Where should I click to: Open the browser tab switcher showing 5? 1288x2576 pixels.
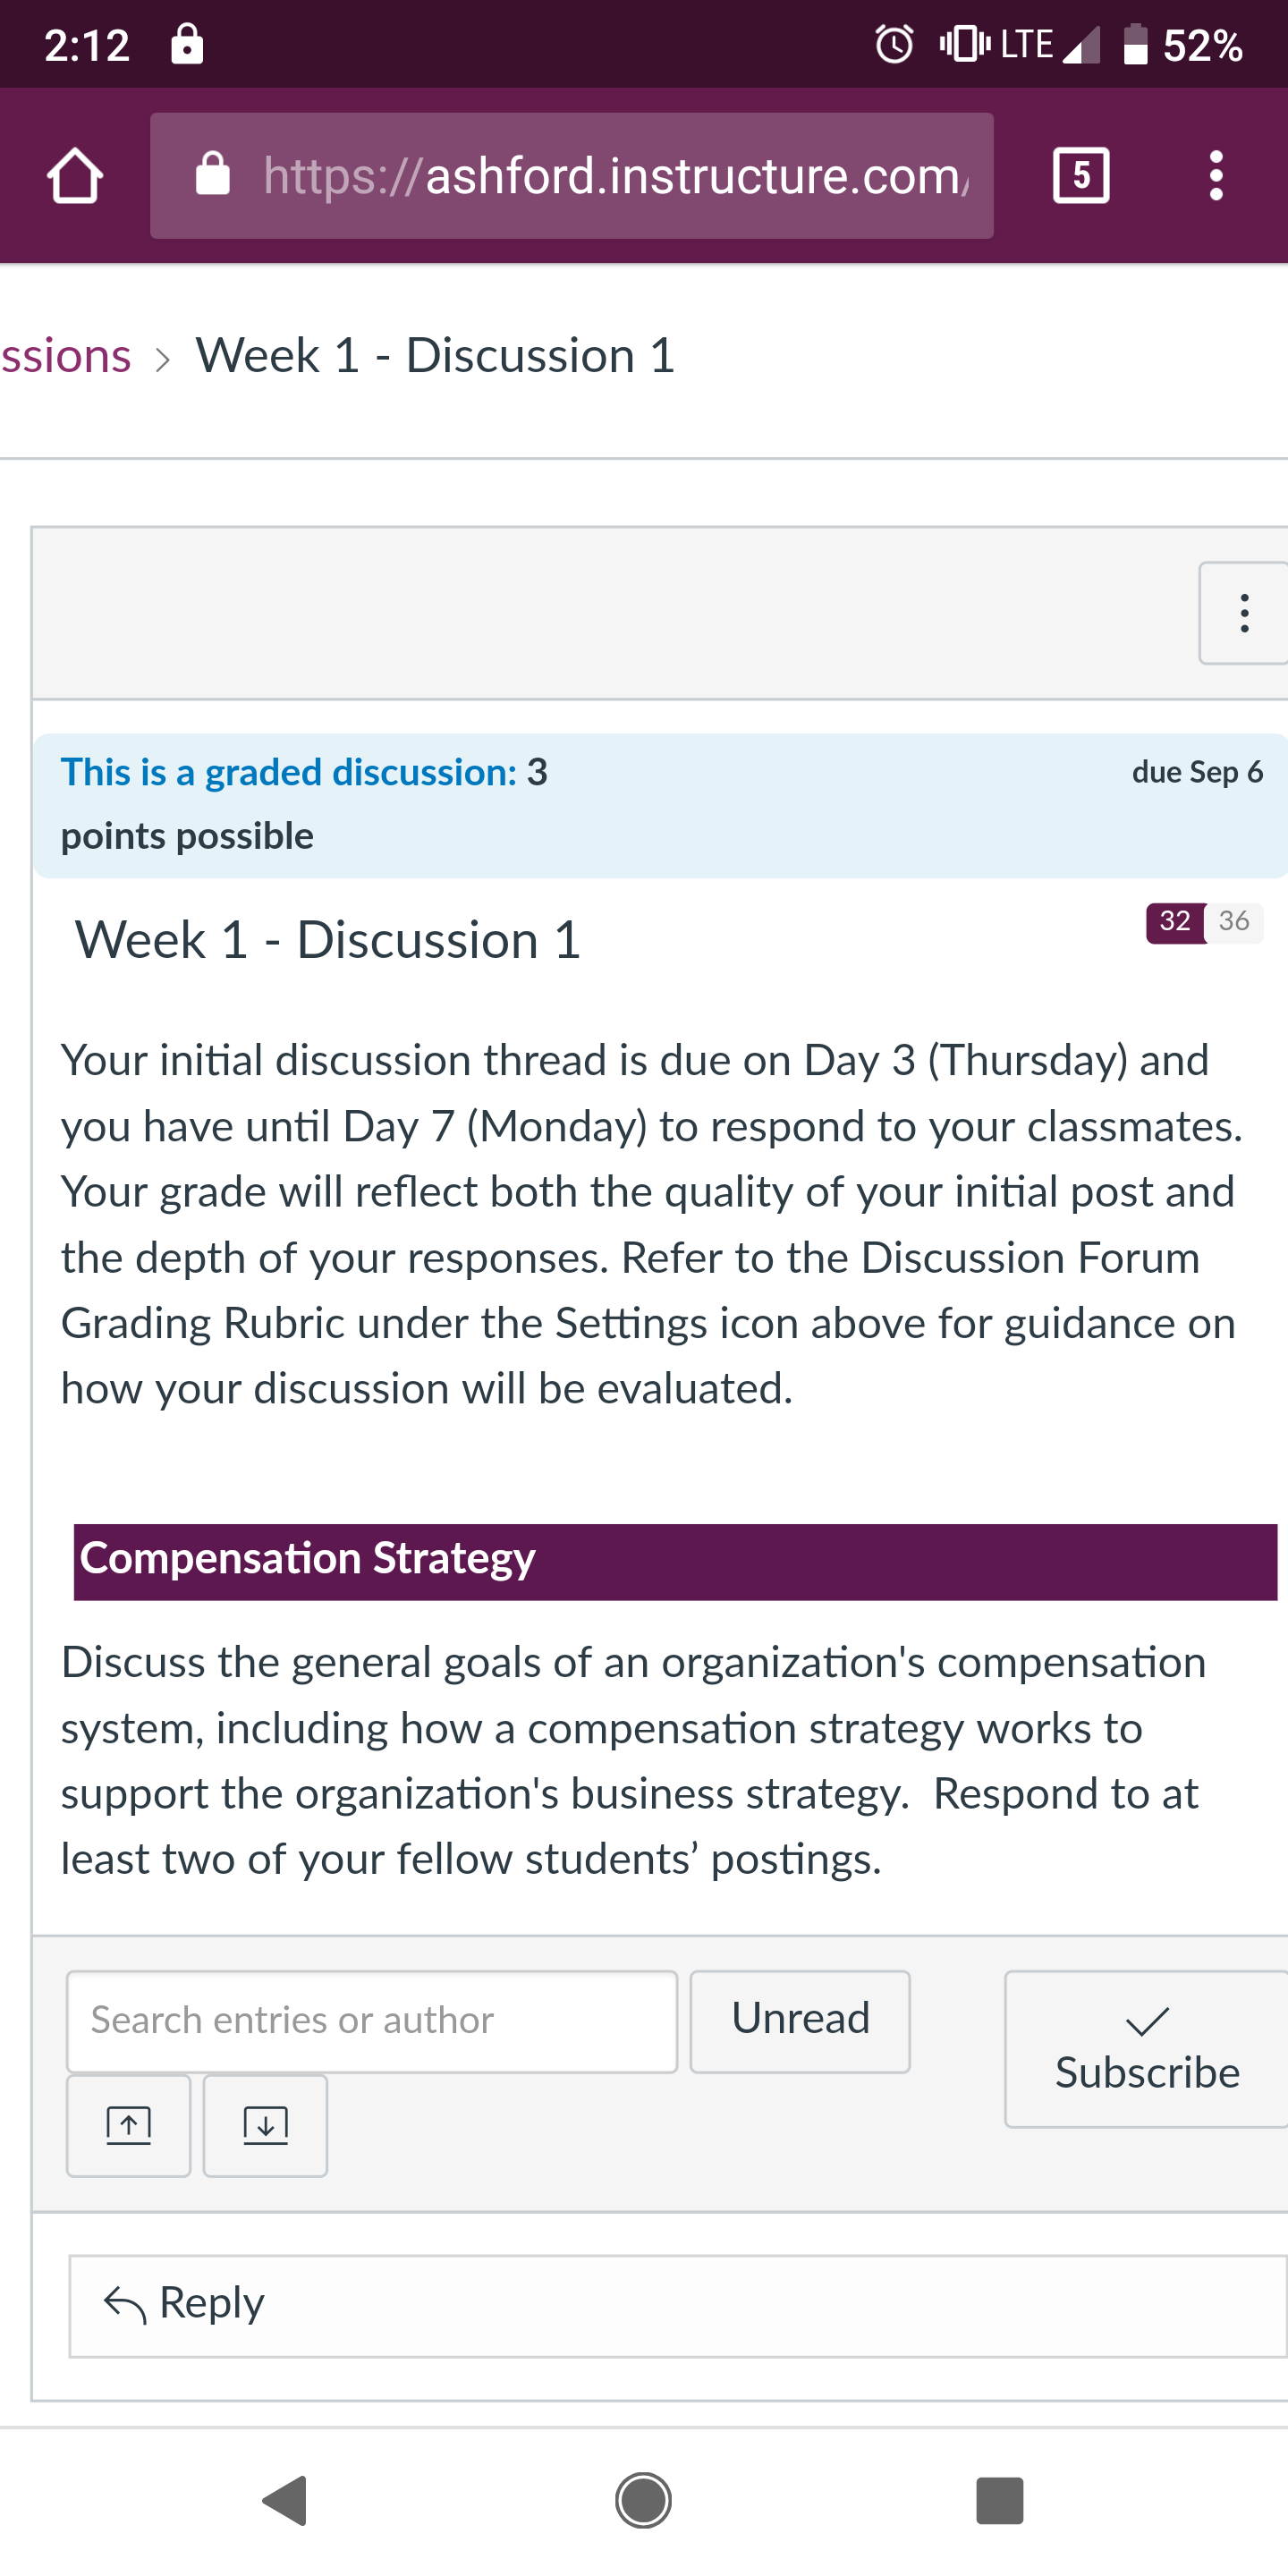click(x=1081, y=176)
